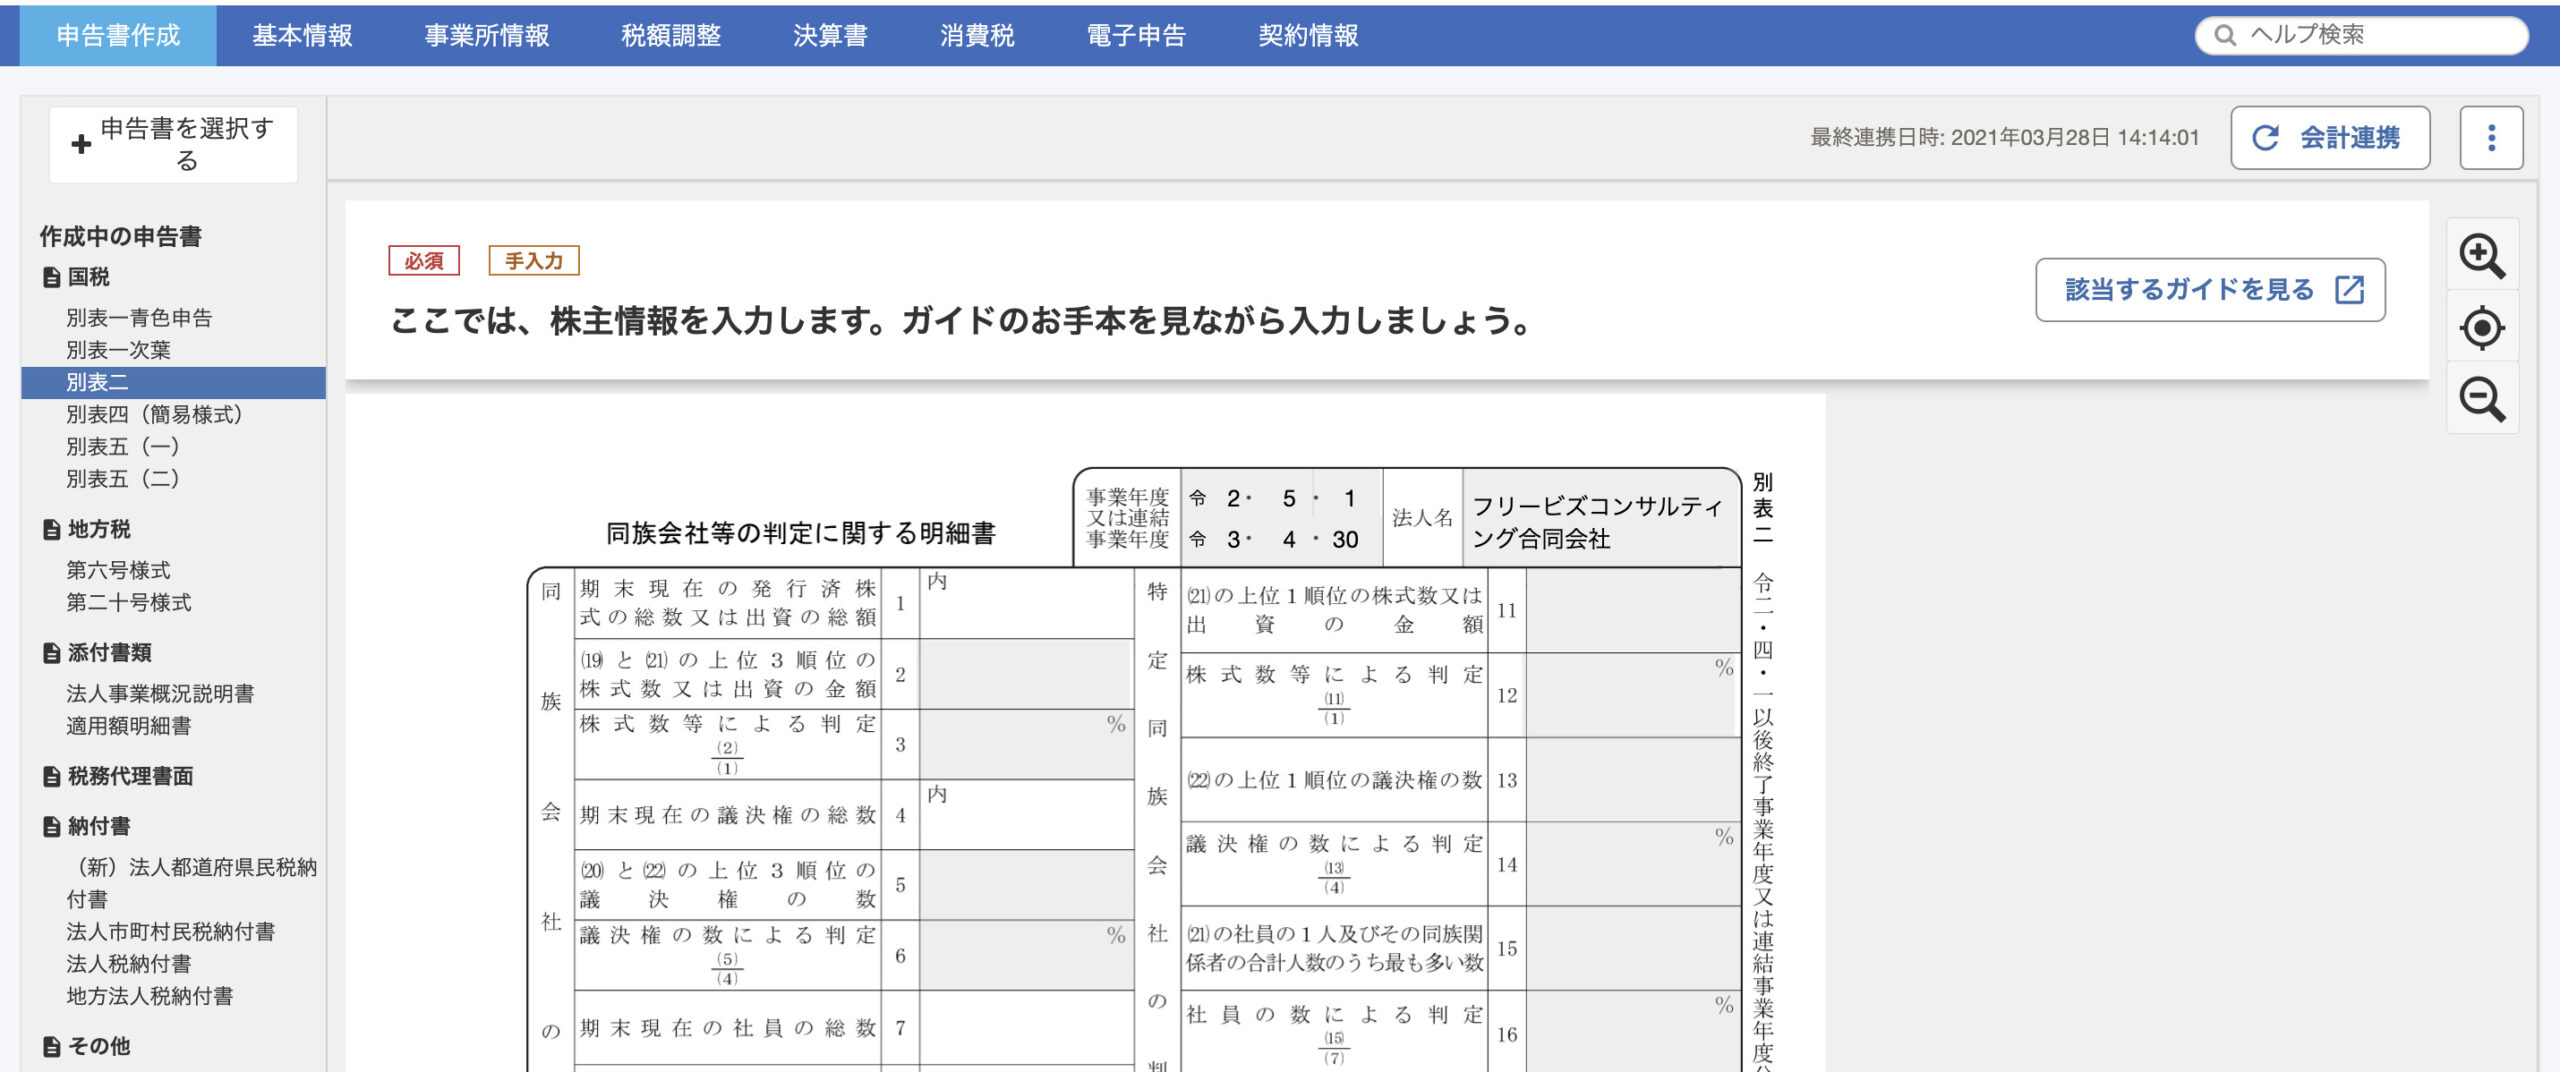
Task: Click field 4 議決権の総数 input
Action: [x=1026, y=815]
